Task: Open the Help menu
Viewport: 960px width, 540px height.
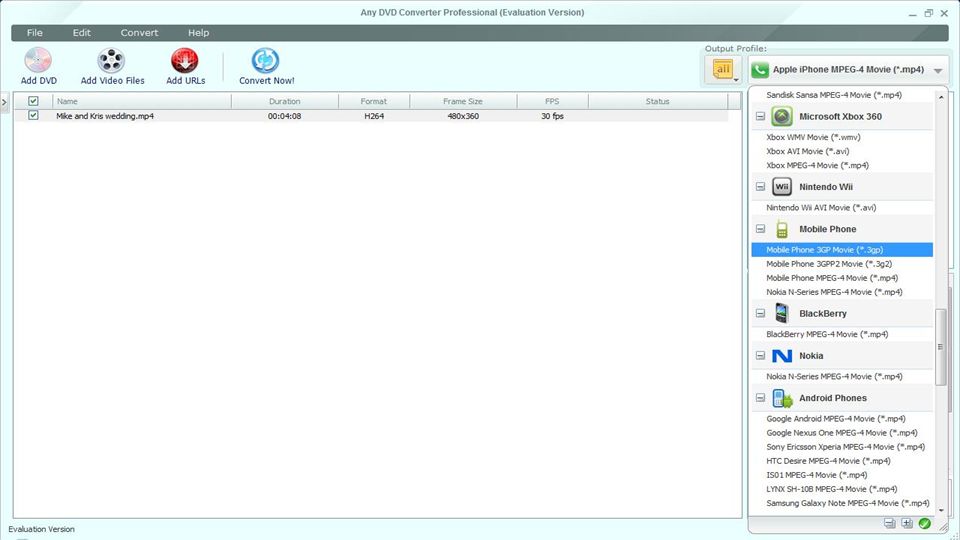Action: [x=198, y=33]
